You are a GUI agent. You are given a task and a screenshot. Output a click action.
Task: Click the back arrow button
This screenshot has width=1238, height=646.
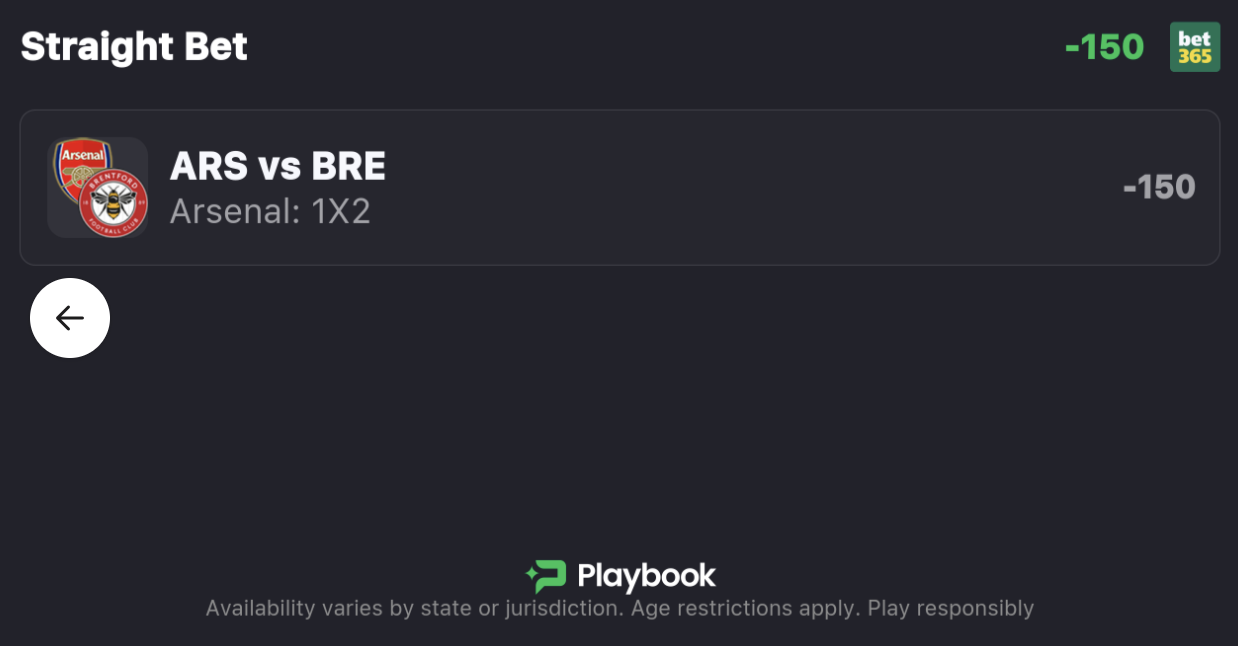tap(70, 318)
